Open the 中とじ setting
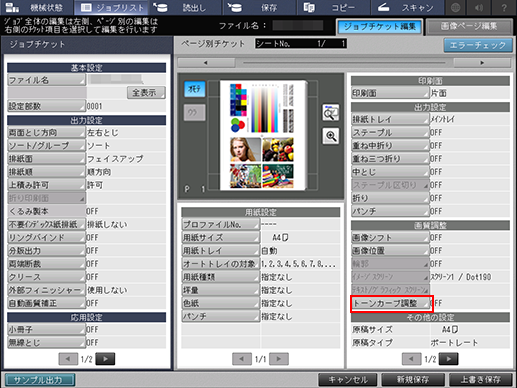Screen dimensions: 517x388 tap(390, 172)
